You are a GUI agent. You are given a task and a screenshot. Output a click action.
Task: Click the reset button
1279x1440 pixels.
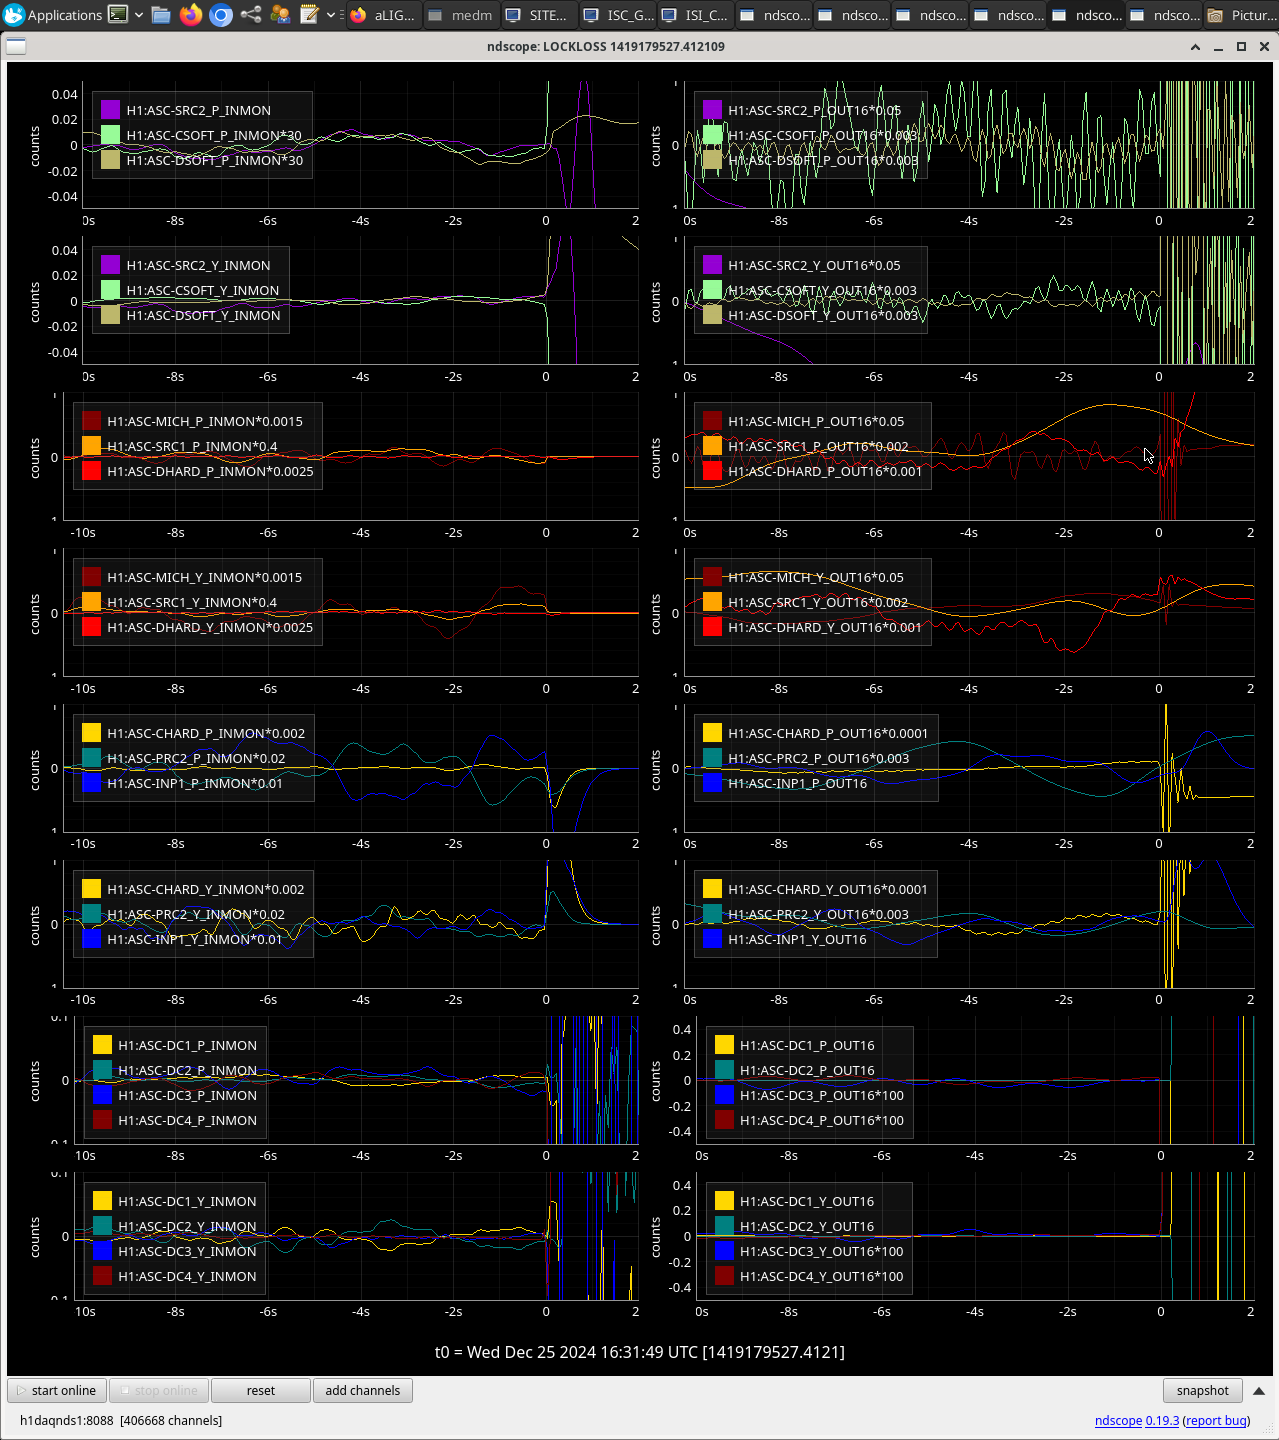click(x=261, y=1391)
